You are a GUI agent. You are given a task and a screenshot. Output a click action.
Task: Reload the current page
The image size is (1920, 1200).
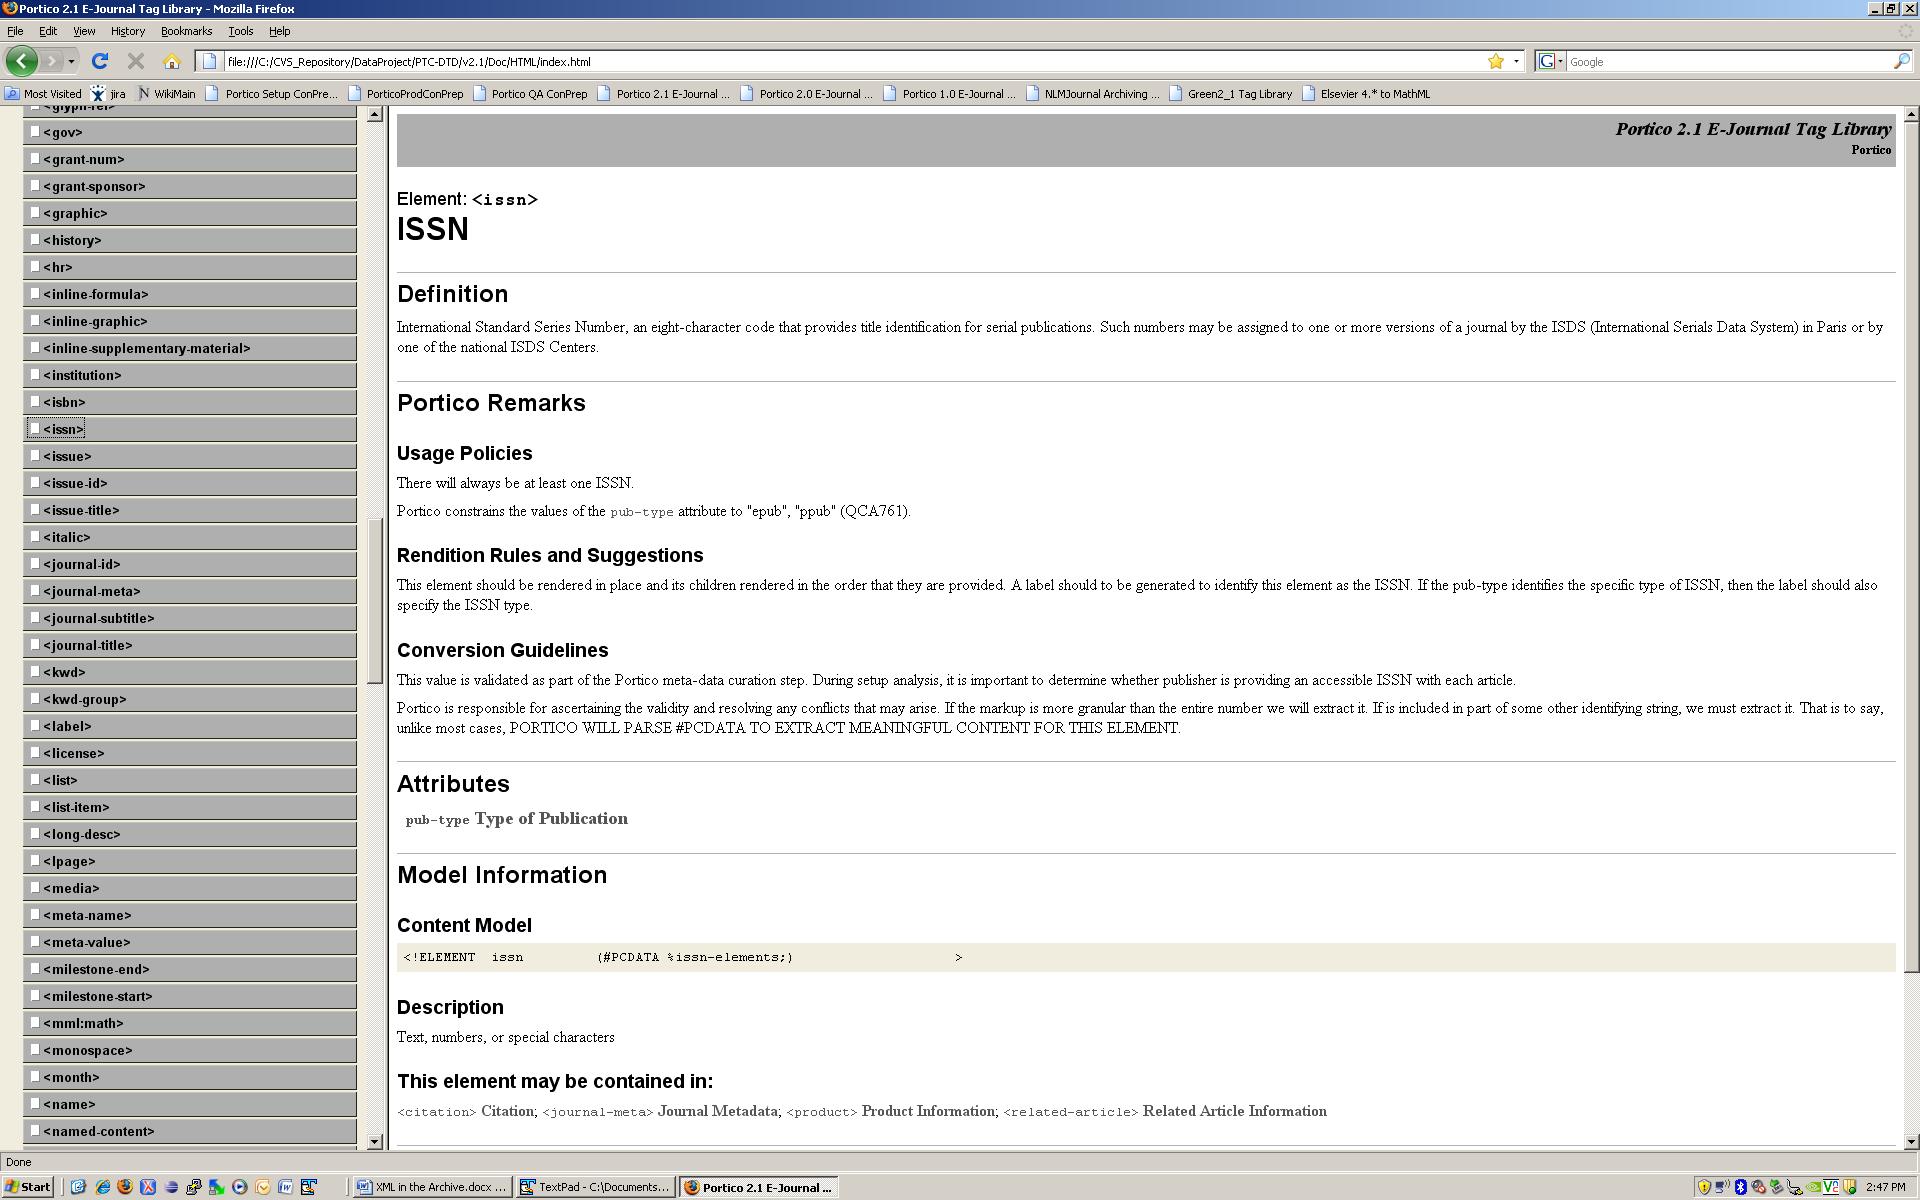click(x=99, y=61)
